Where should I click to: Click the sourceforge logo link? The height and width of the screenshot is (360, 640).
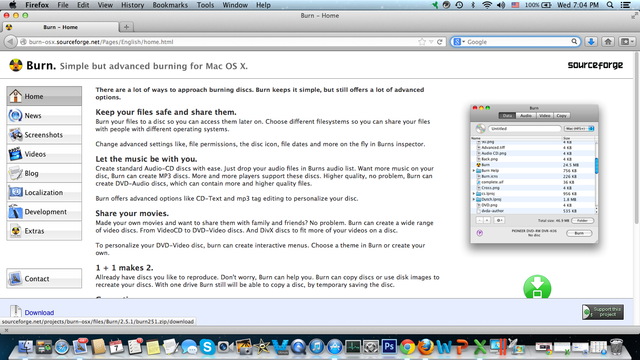pyautogui.click(x=595, y=65)
